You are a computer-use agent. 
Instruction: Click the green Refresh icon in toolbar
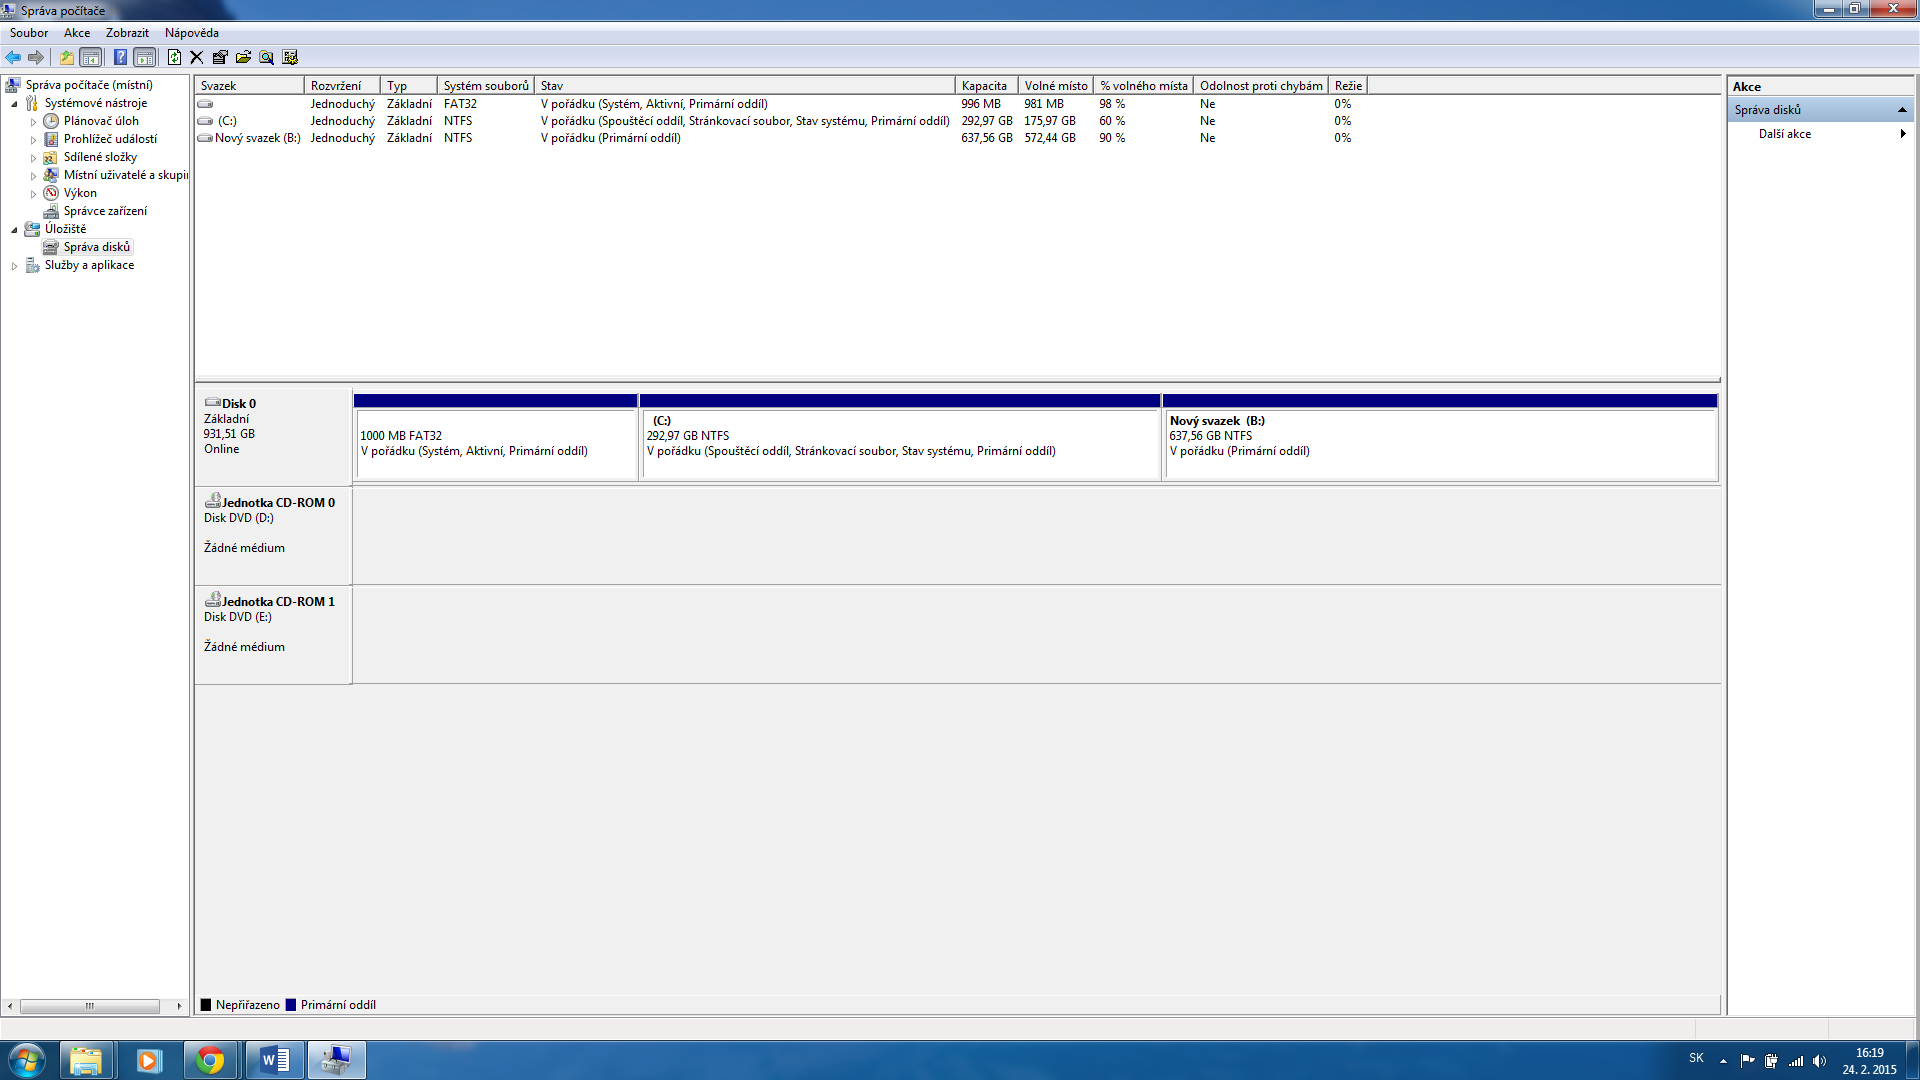click(174, 57)
